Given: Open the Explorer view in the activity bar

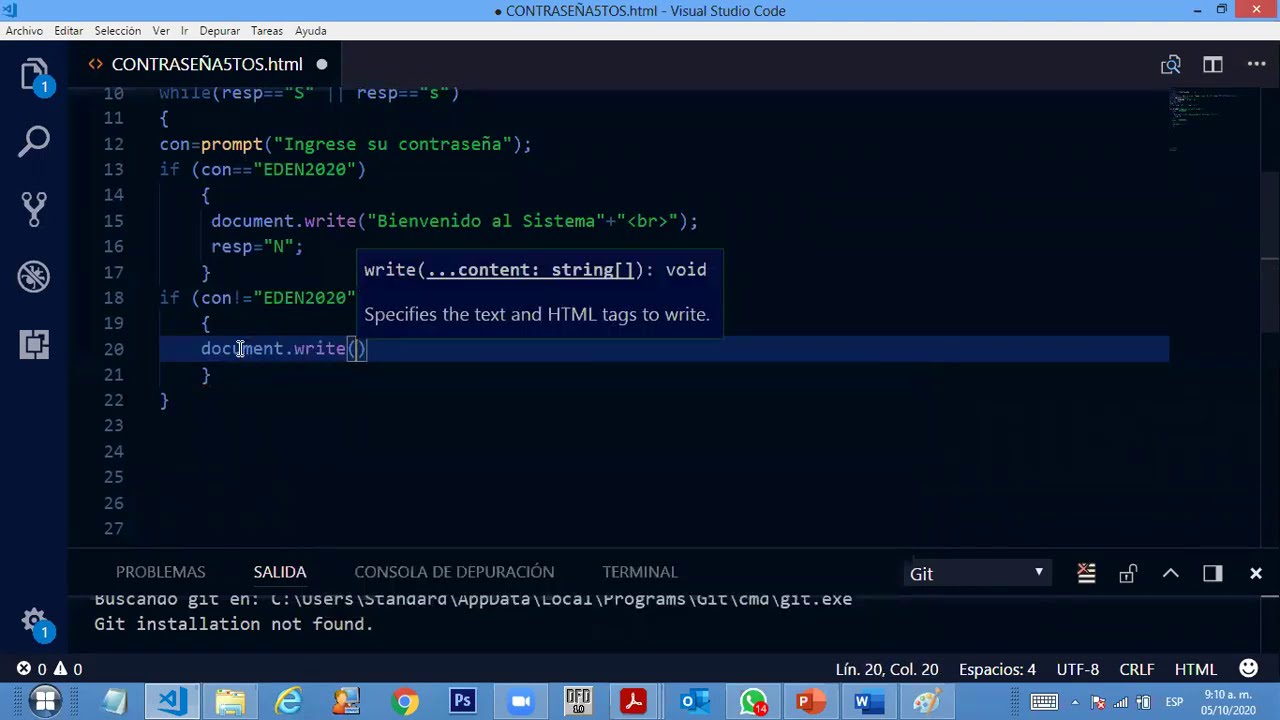Looking at the screenshot, I should point(34,77).
